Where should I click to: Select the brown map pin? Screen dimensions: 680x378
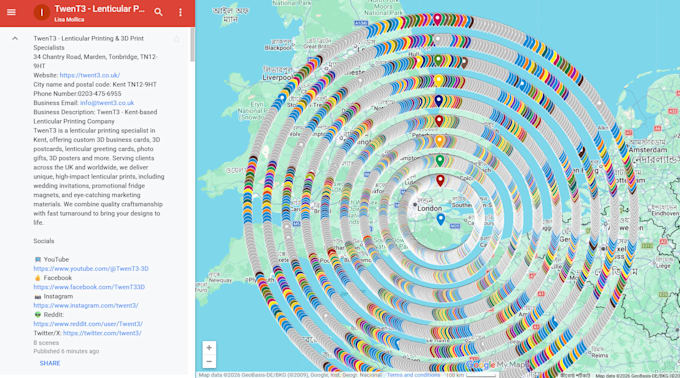click(x=464, y=62)
